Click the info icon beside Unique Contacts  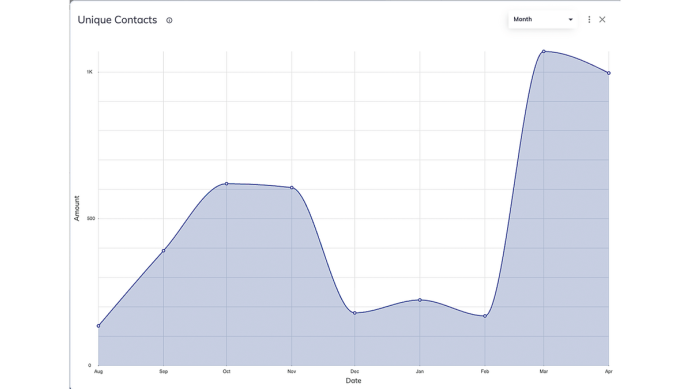pos(169,20)
